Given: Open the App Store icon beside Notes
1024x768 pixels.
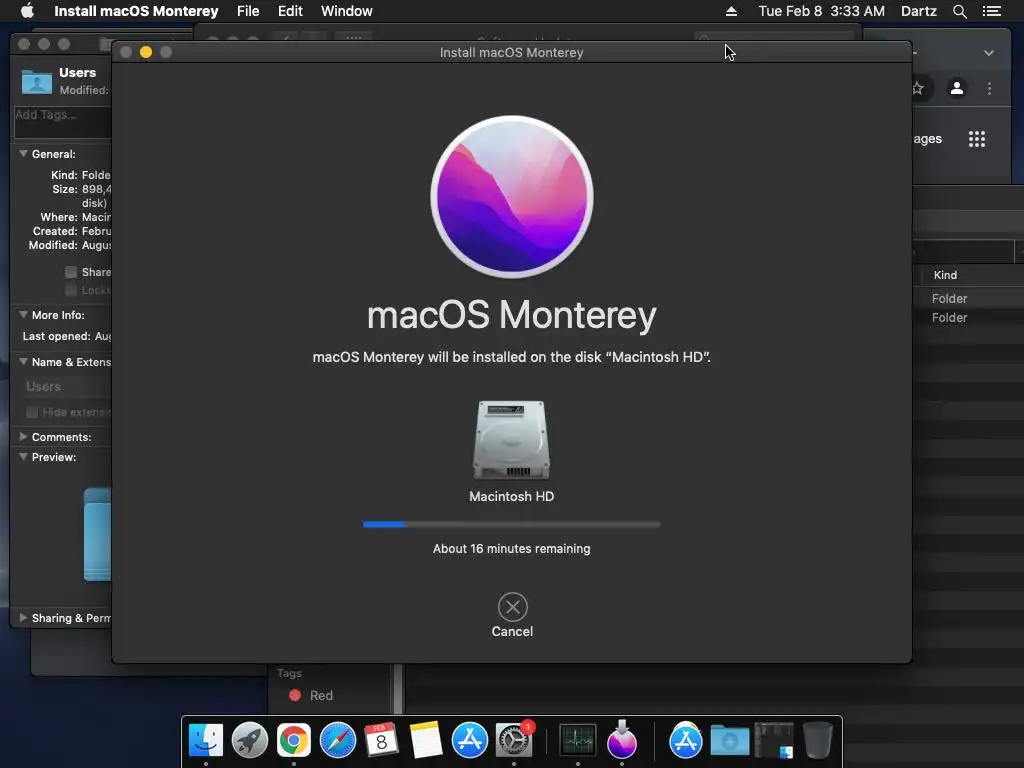Looking at the screenshot, I should [470, 740].
